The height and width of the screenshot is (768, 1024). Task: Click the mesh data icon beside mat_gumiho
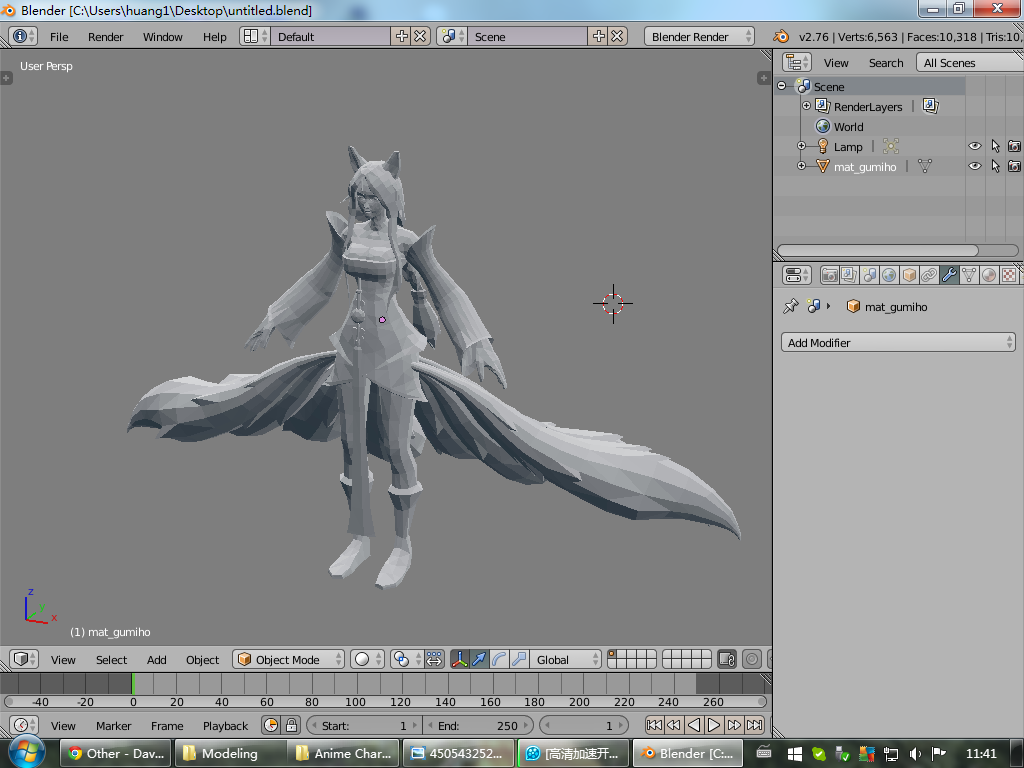click(925, 167)
